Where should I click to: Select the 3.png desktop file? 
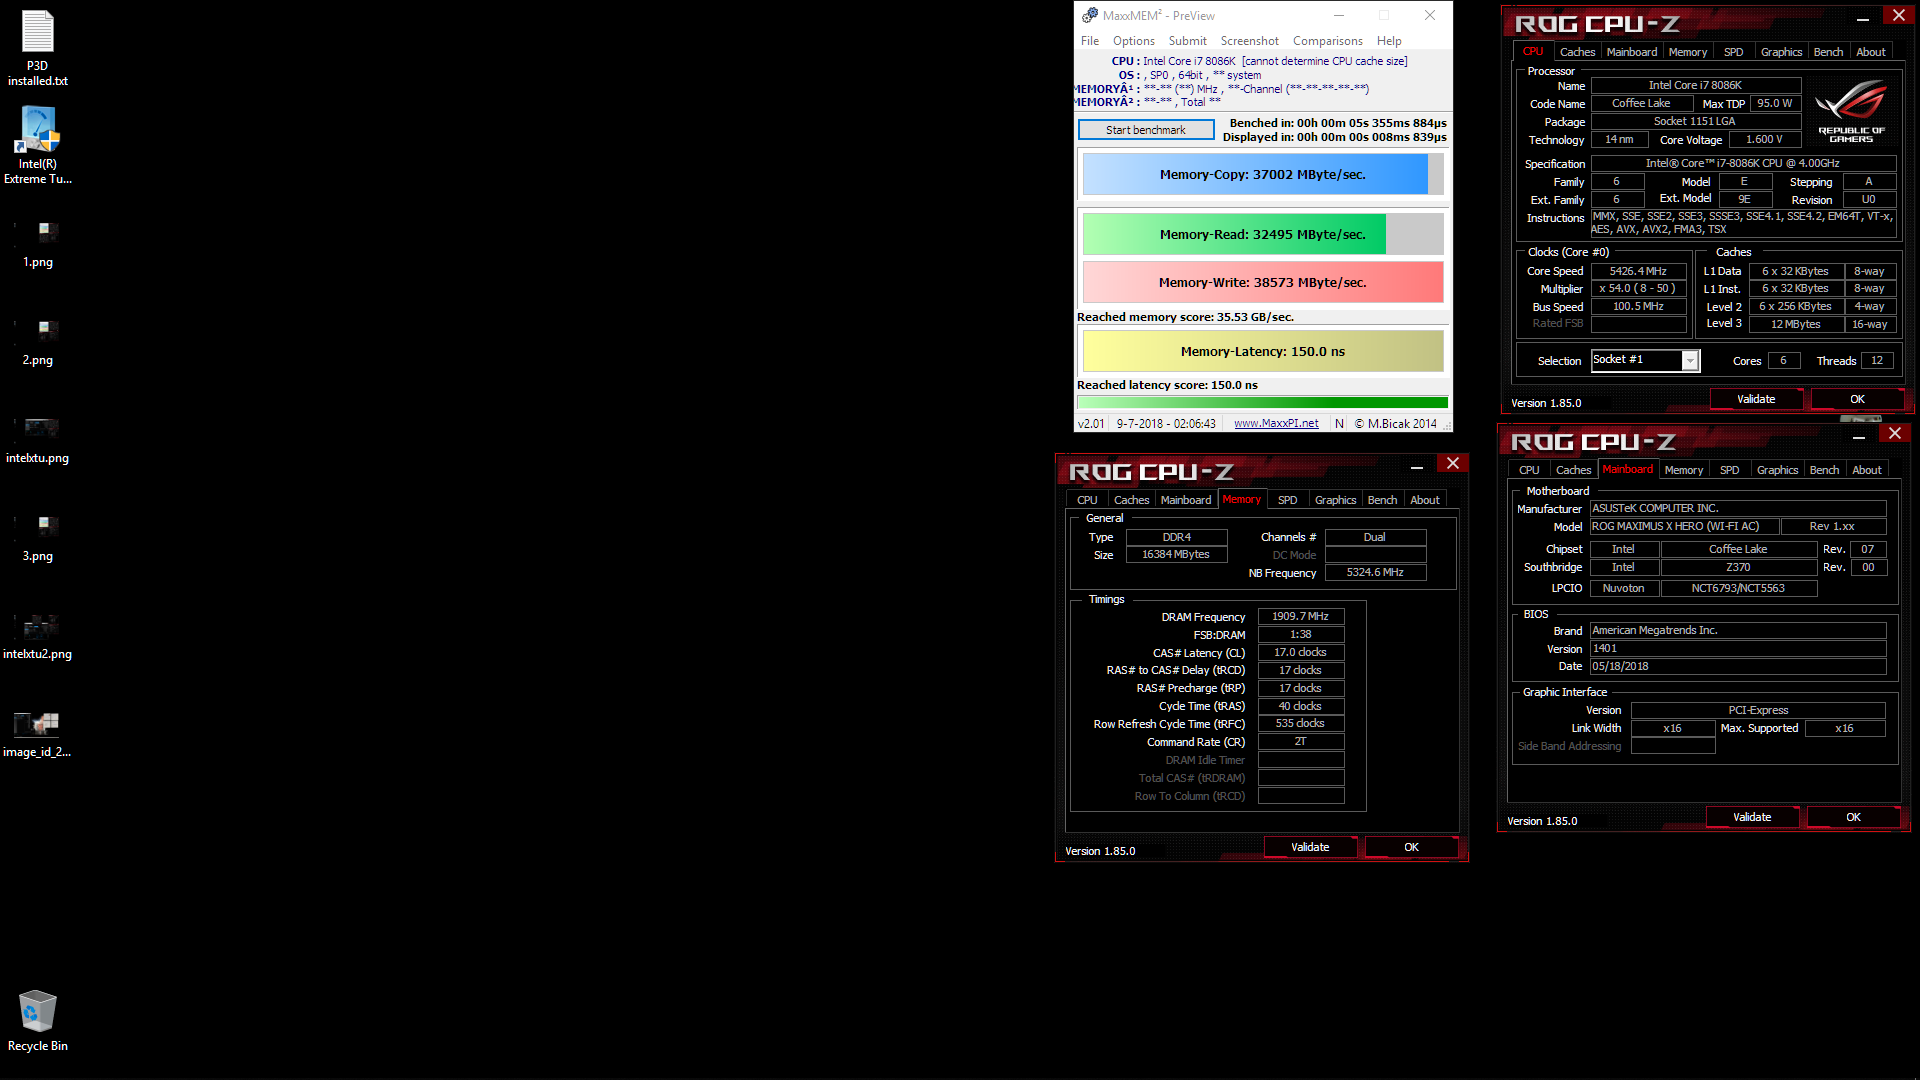(38, 539)
